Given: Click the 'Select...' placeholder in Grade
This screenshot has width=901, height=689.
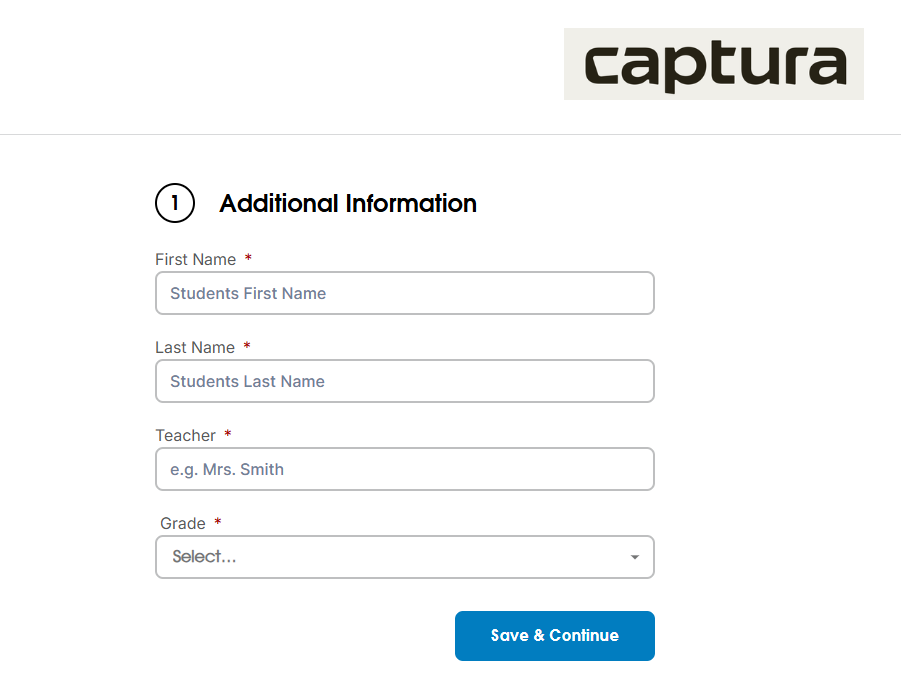Looking at the screenshot, I should (204, 556).
